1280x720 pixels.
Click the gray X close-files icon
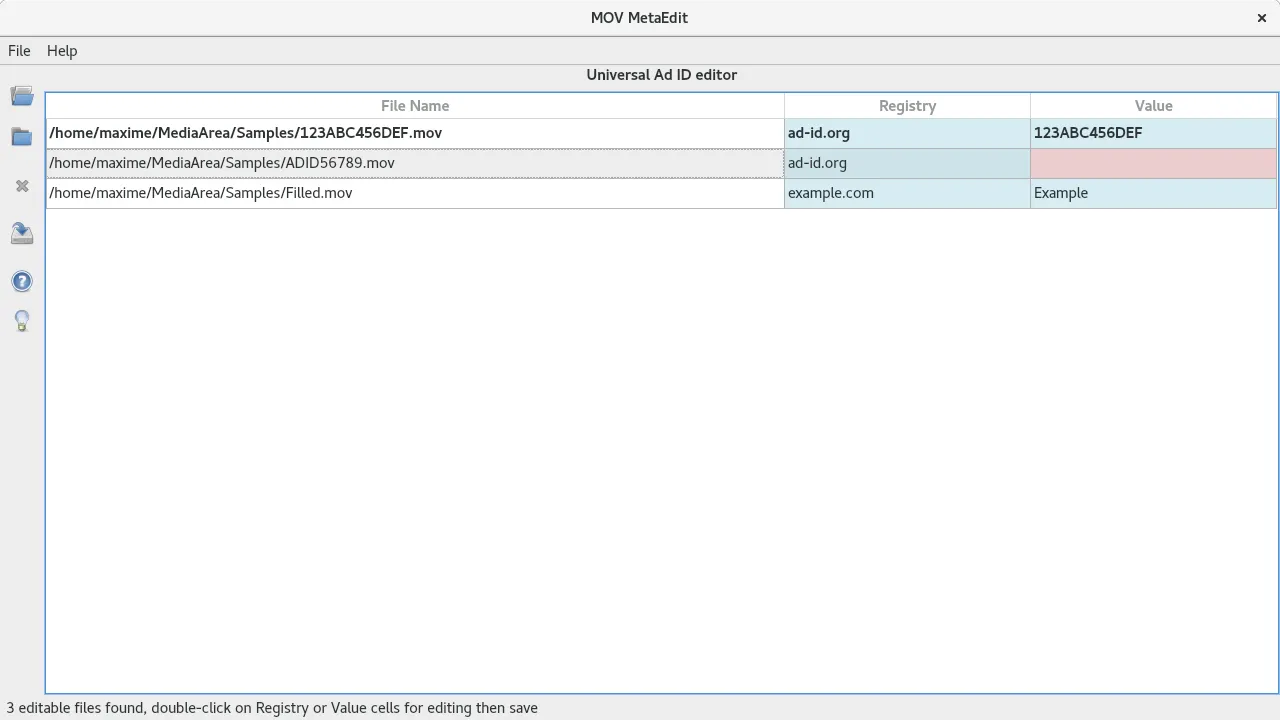22,186
